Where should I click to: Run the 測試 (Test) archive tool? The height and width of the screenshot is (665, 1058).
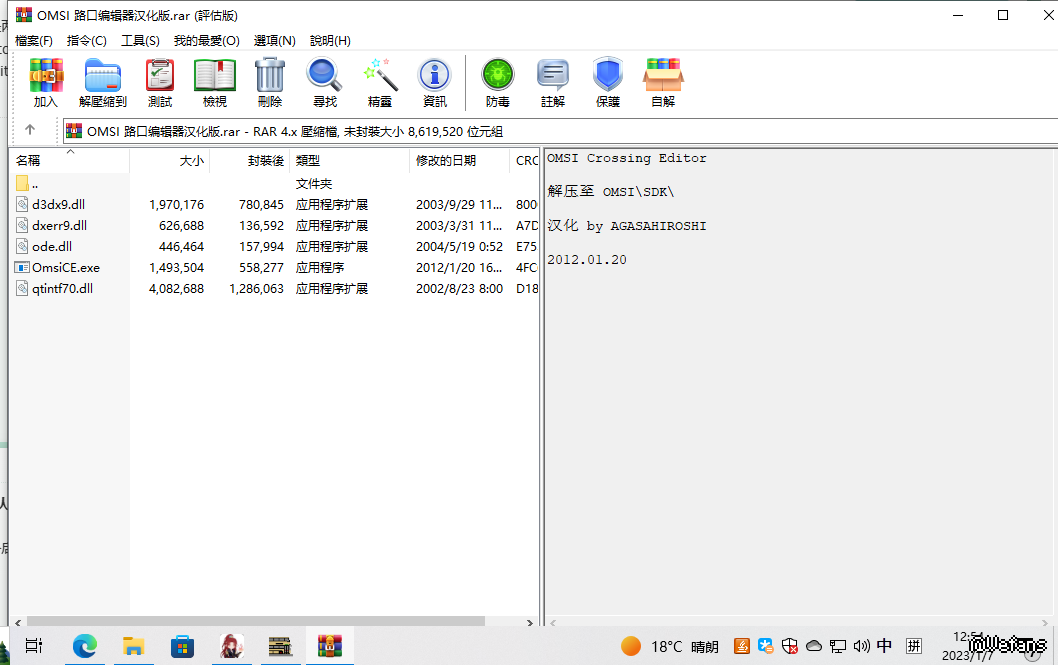(x=160, y=83)
